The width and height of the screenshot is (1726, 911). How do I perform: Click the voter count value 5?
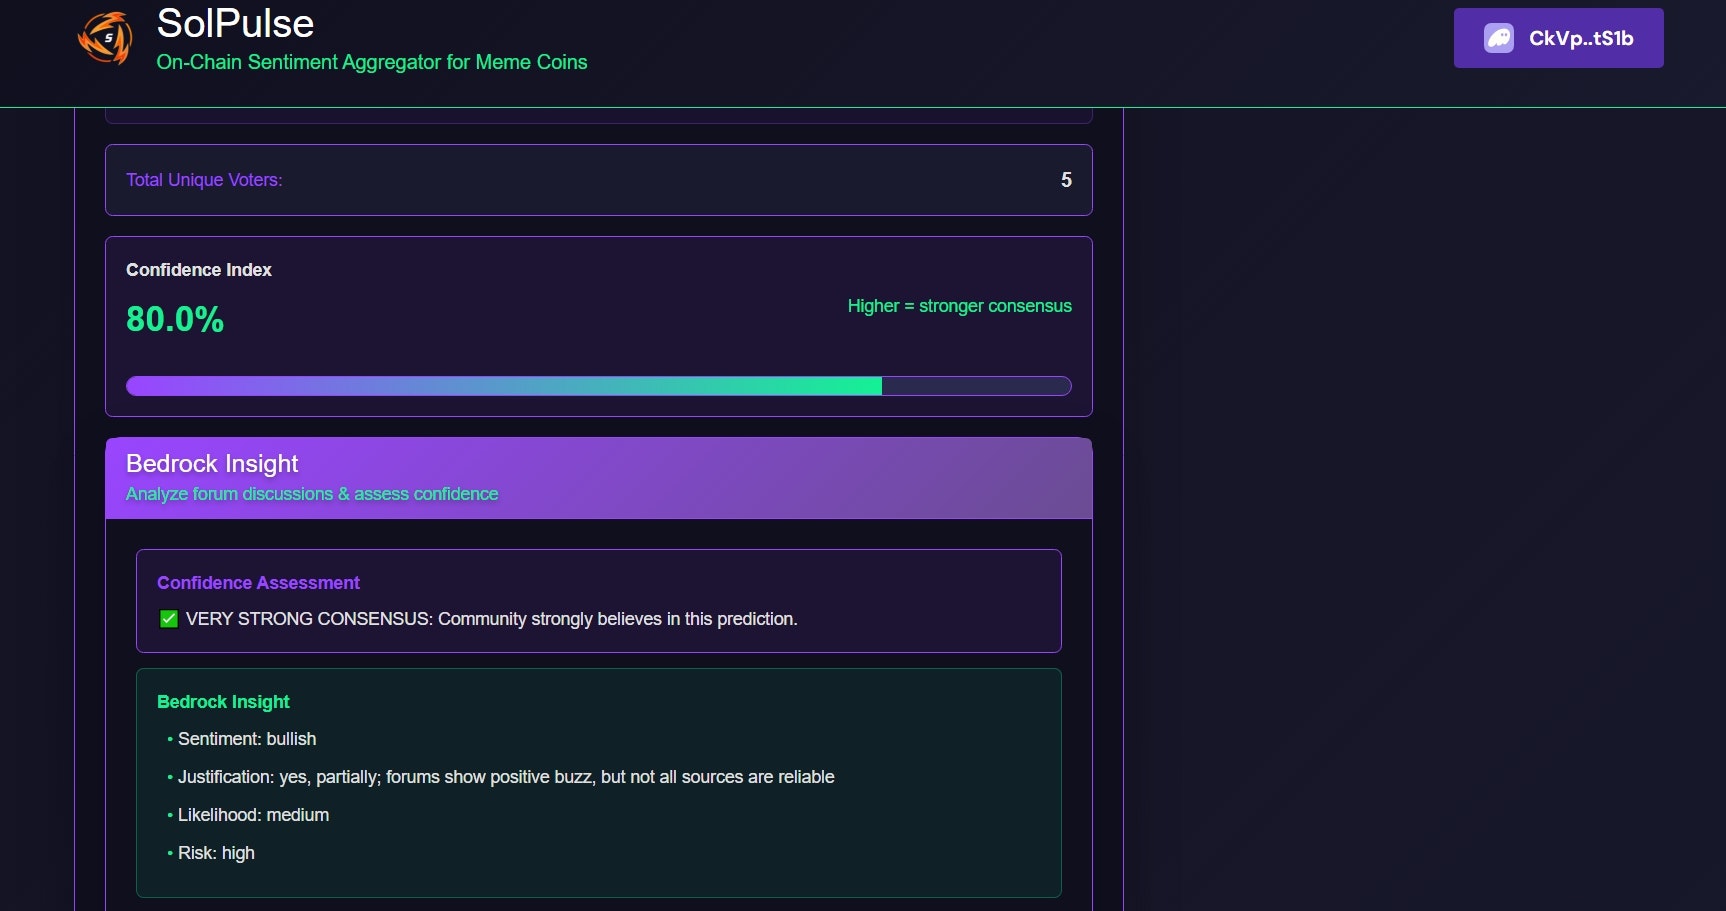(x=1066, y=180)
